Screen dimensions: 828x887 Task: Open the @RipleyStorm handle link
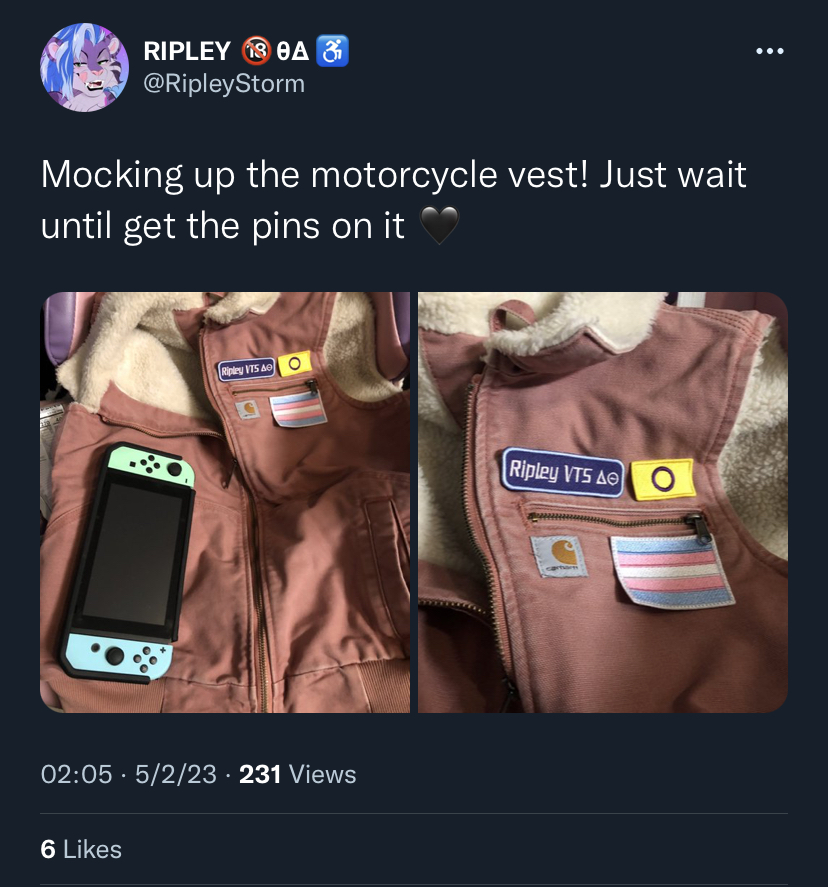pyautogui.click(x=224, y=84)
